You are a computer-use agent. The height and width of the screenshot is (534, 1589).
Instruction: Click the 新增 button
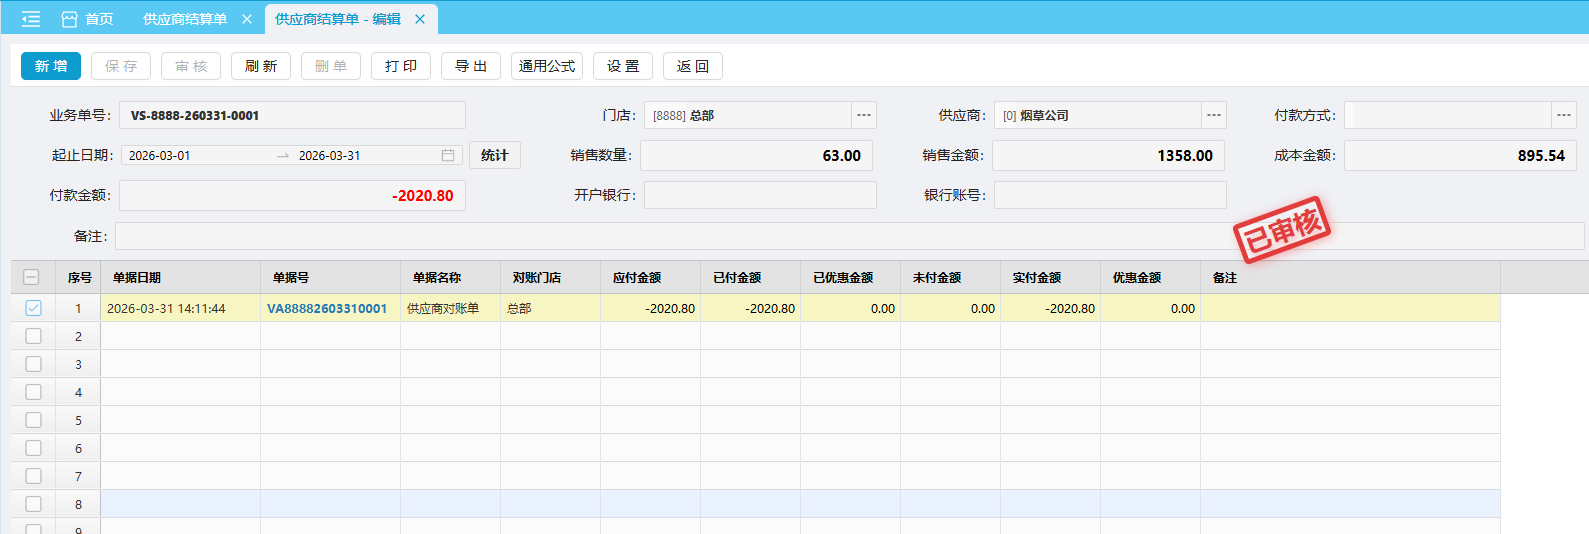pyautogui.click(x=51, y=66)
